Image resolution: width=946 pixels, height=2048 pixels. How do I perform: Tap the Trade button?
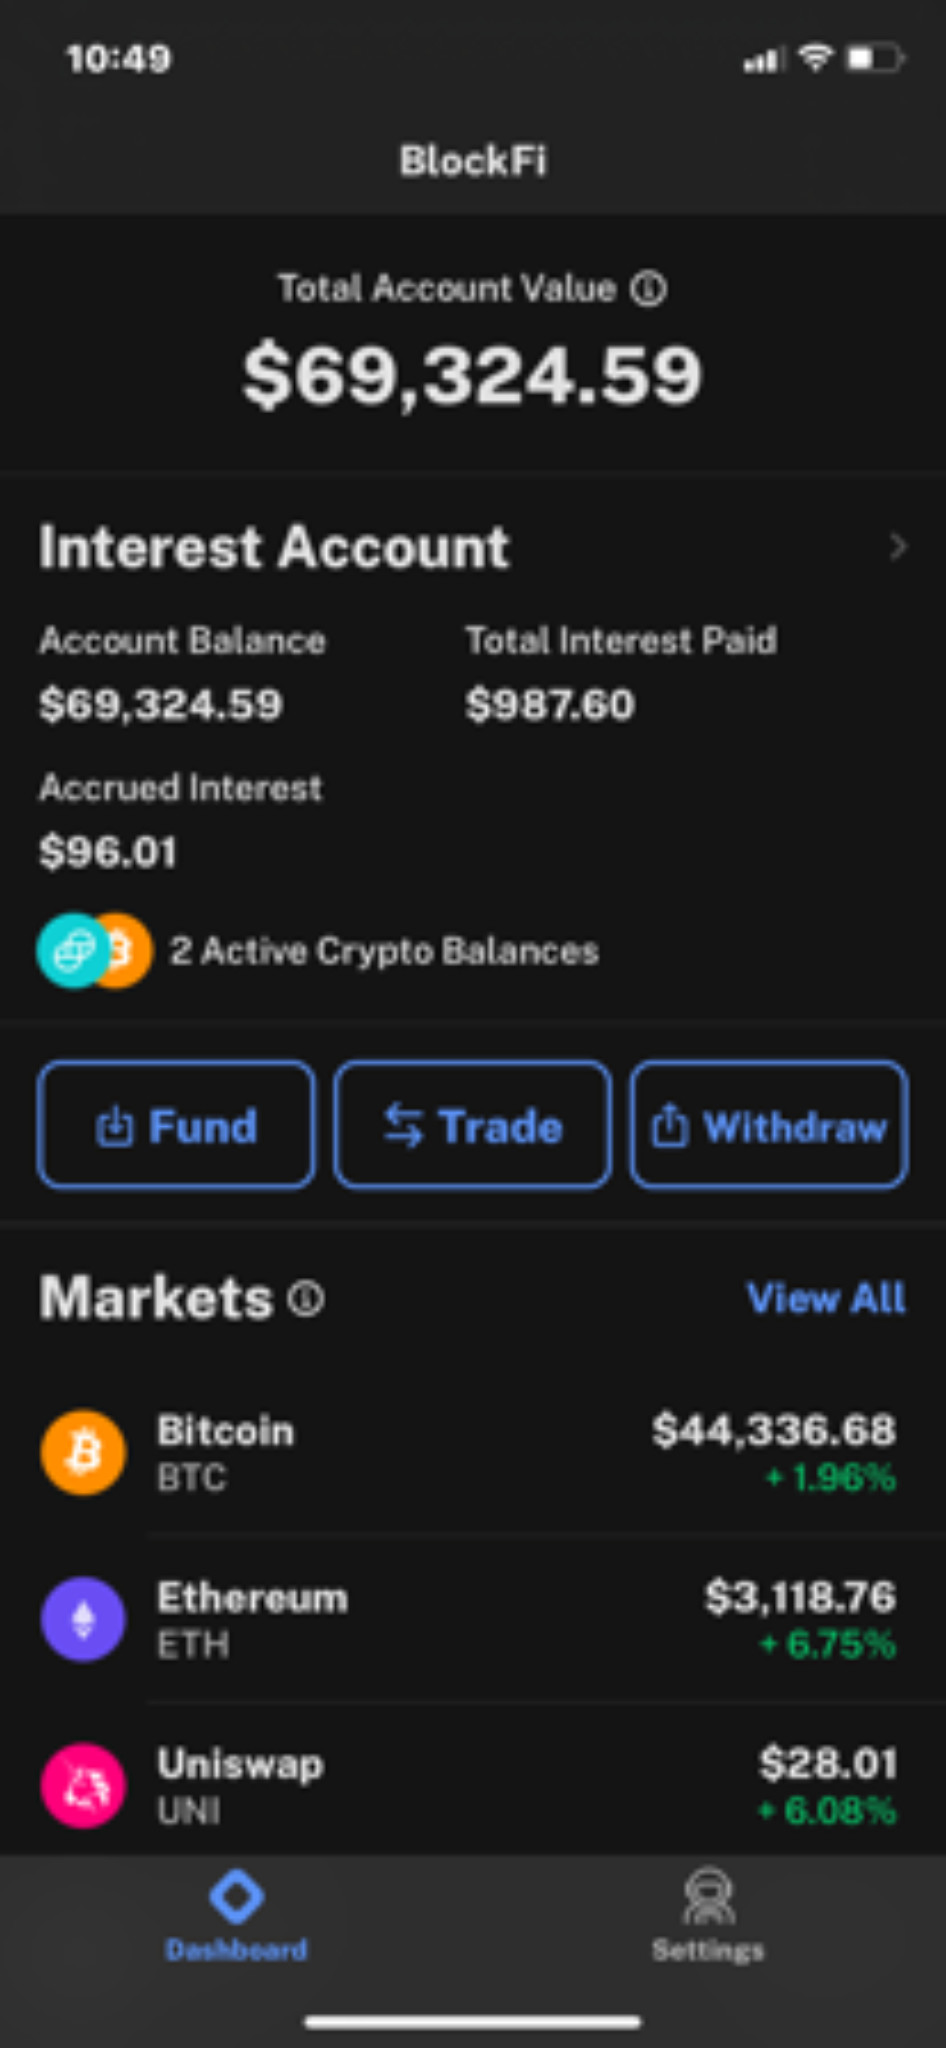472,1125
